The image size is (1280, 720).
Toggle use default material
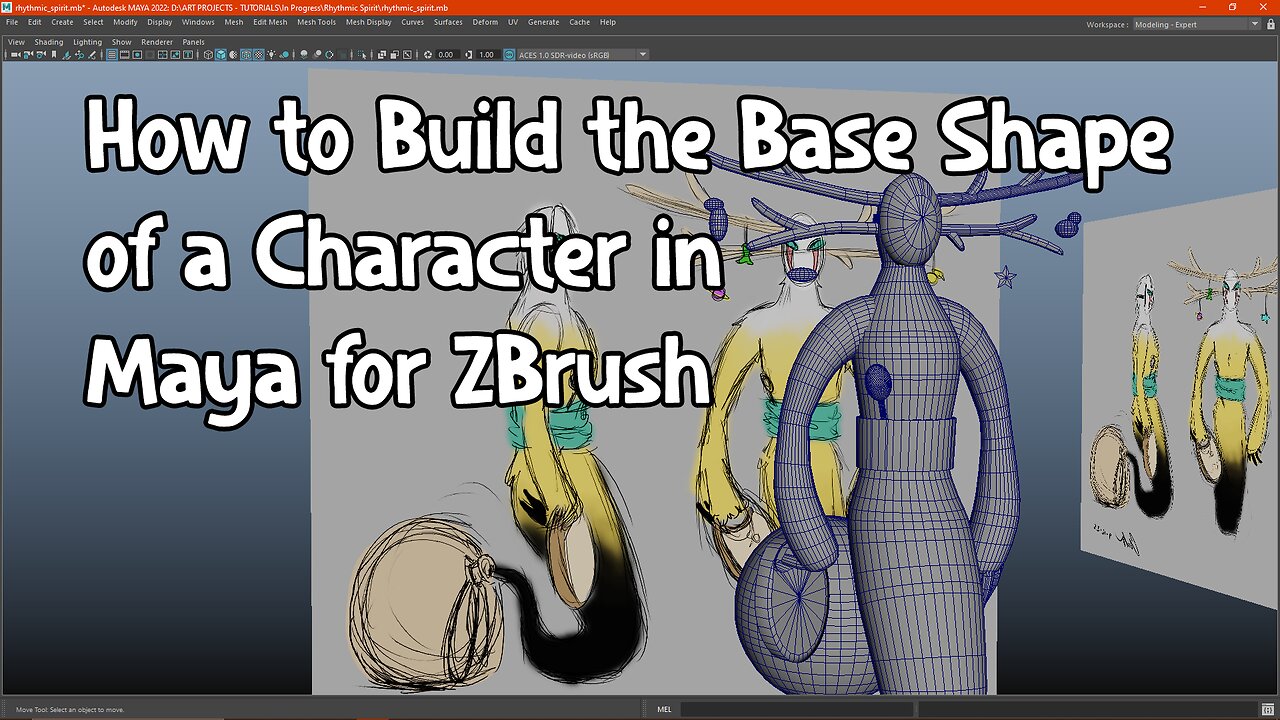[x=233, y=55]
